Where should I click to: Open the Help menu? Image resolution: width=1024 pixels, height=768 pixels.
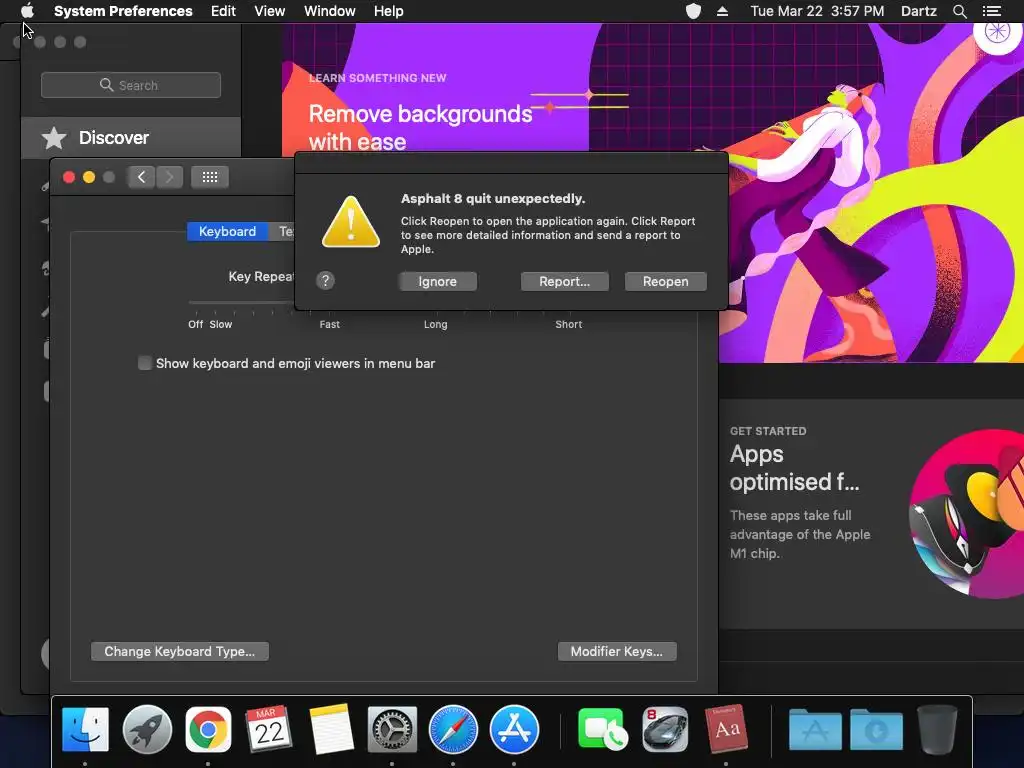[388, 11]
